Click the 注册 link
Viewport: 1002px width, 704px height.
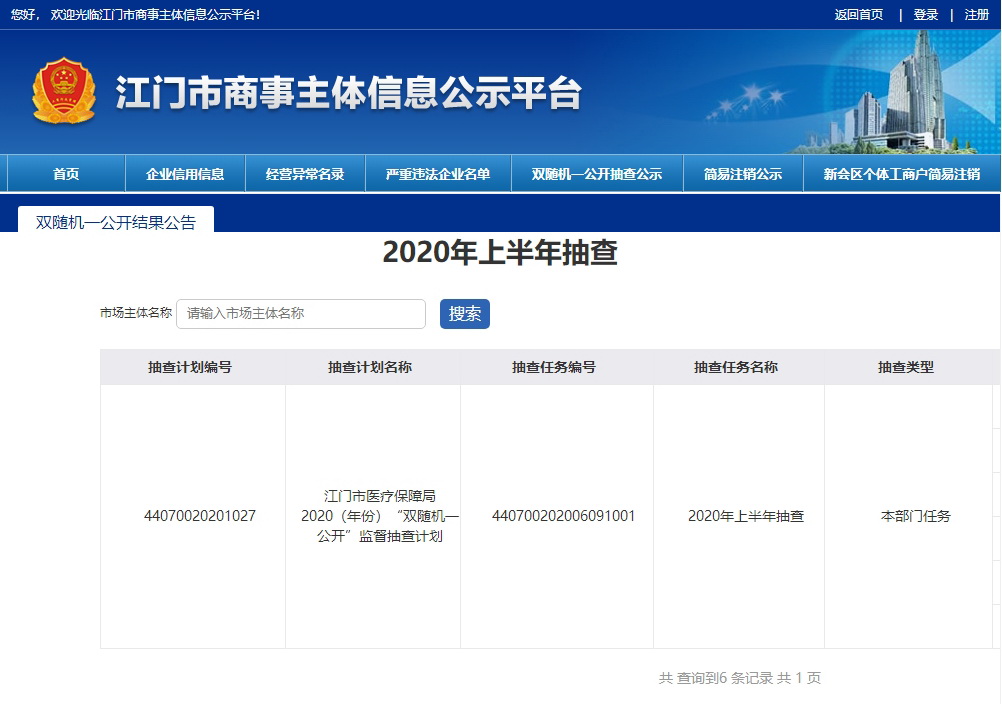click(x=975, y=15)
